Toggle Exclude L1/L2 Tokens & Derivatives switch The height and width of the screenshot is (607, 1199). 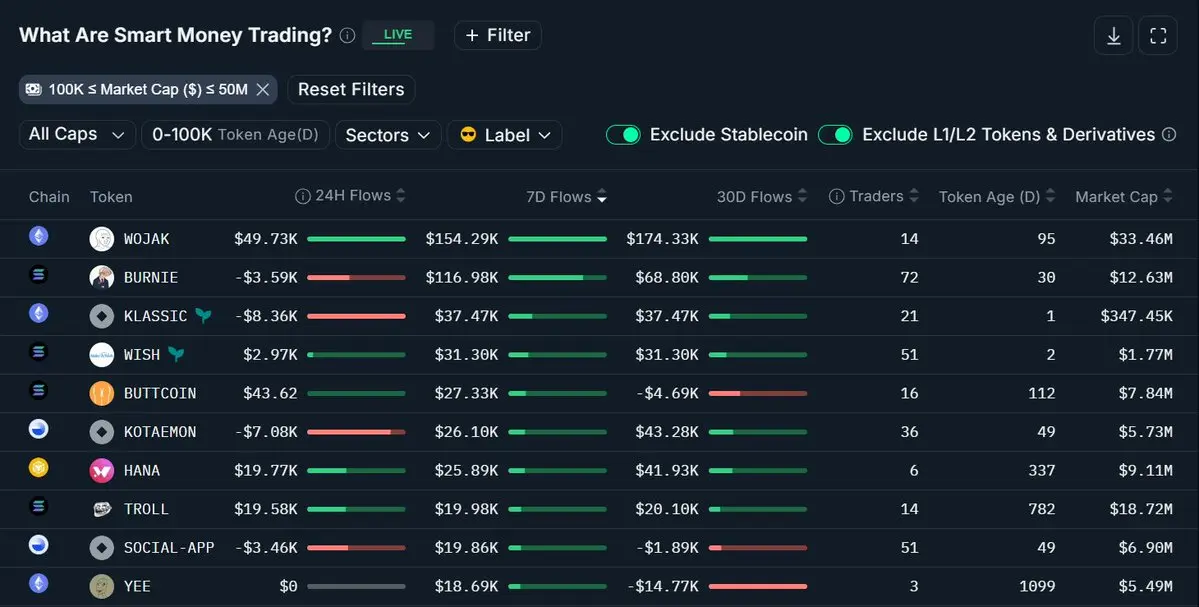click(835, 135)
